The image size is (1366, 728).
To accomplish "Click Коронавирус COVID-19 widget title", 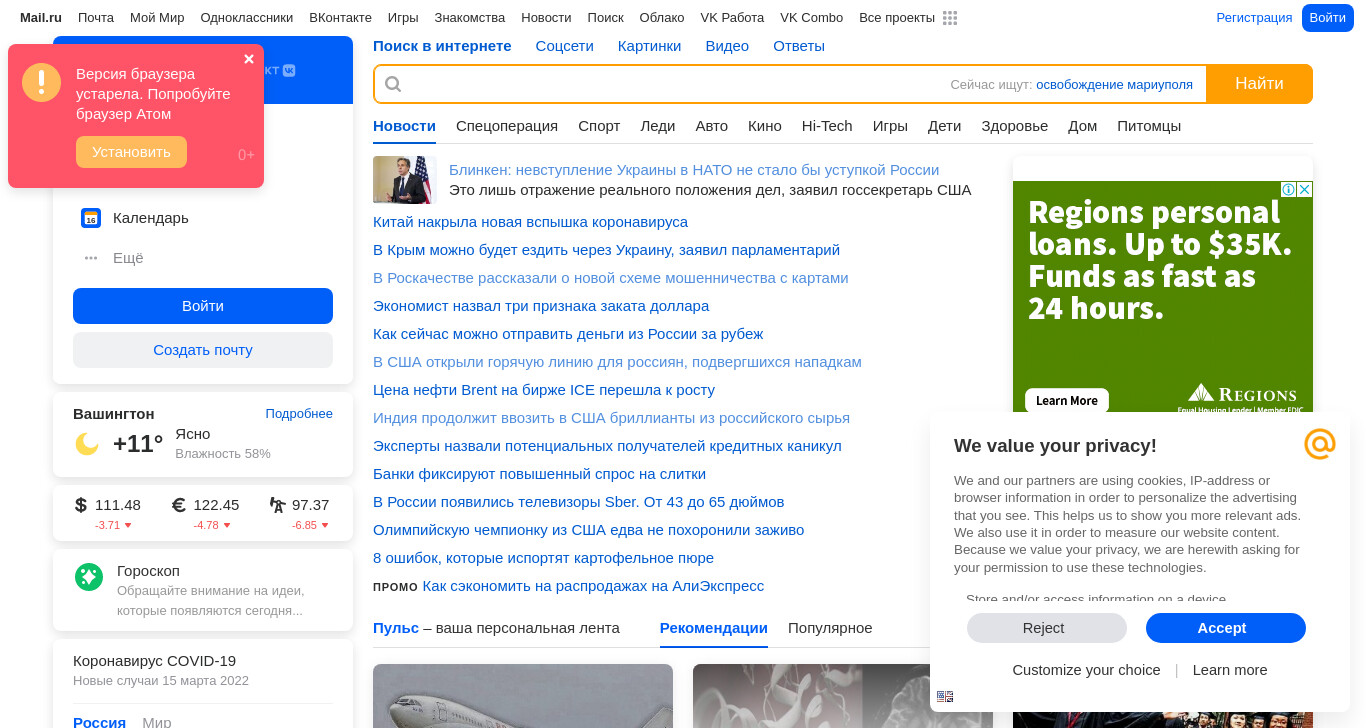I will [x=155, y=661].
